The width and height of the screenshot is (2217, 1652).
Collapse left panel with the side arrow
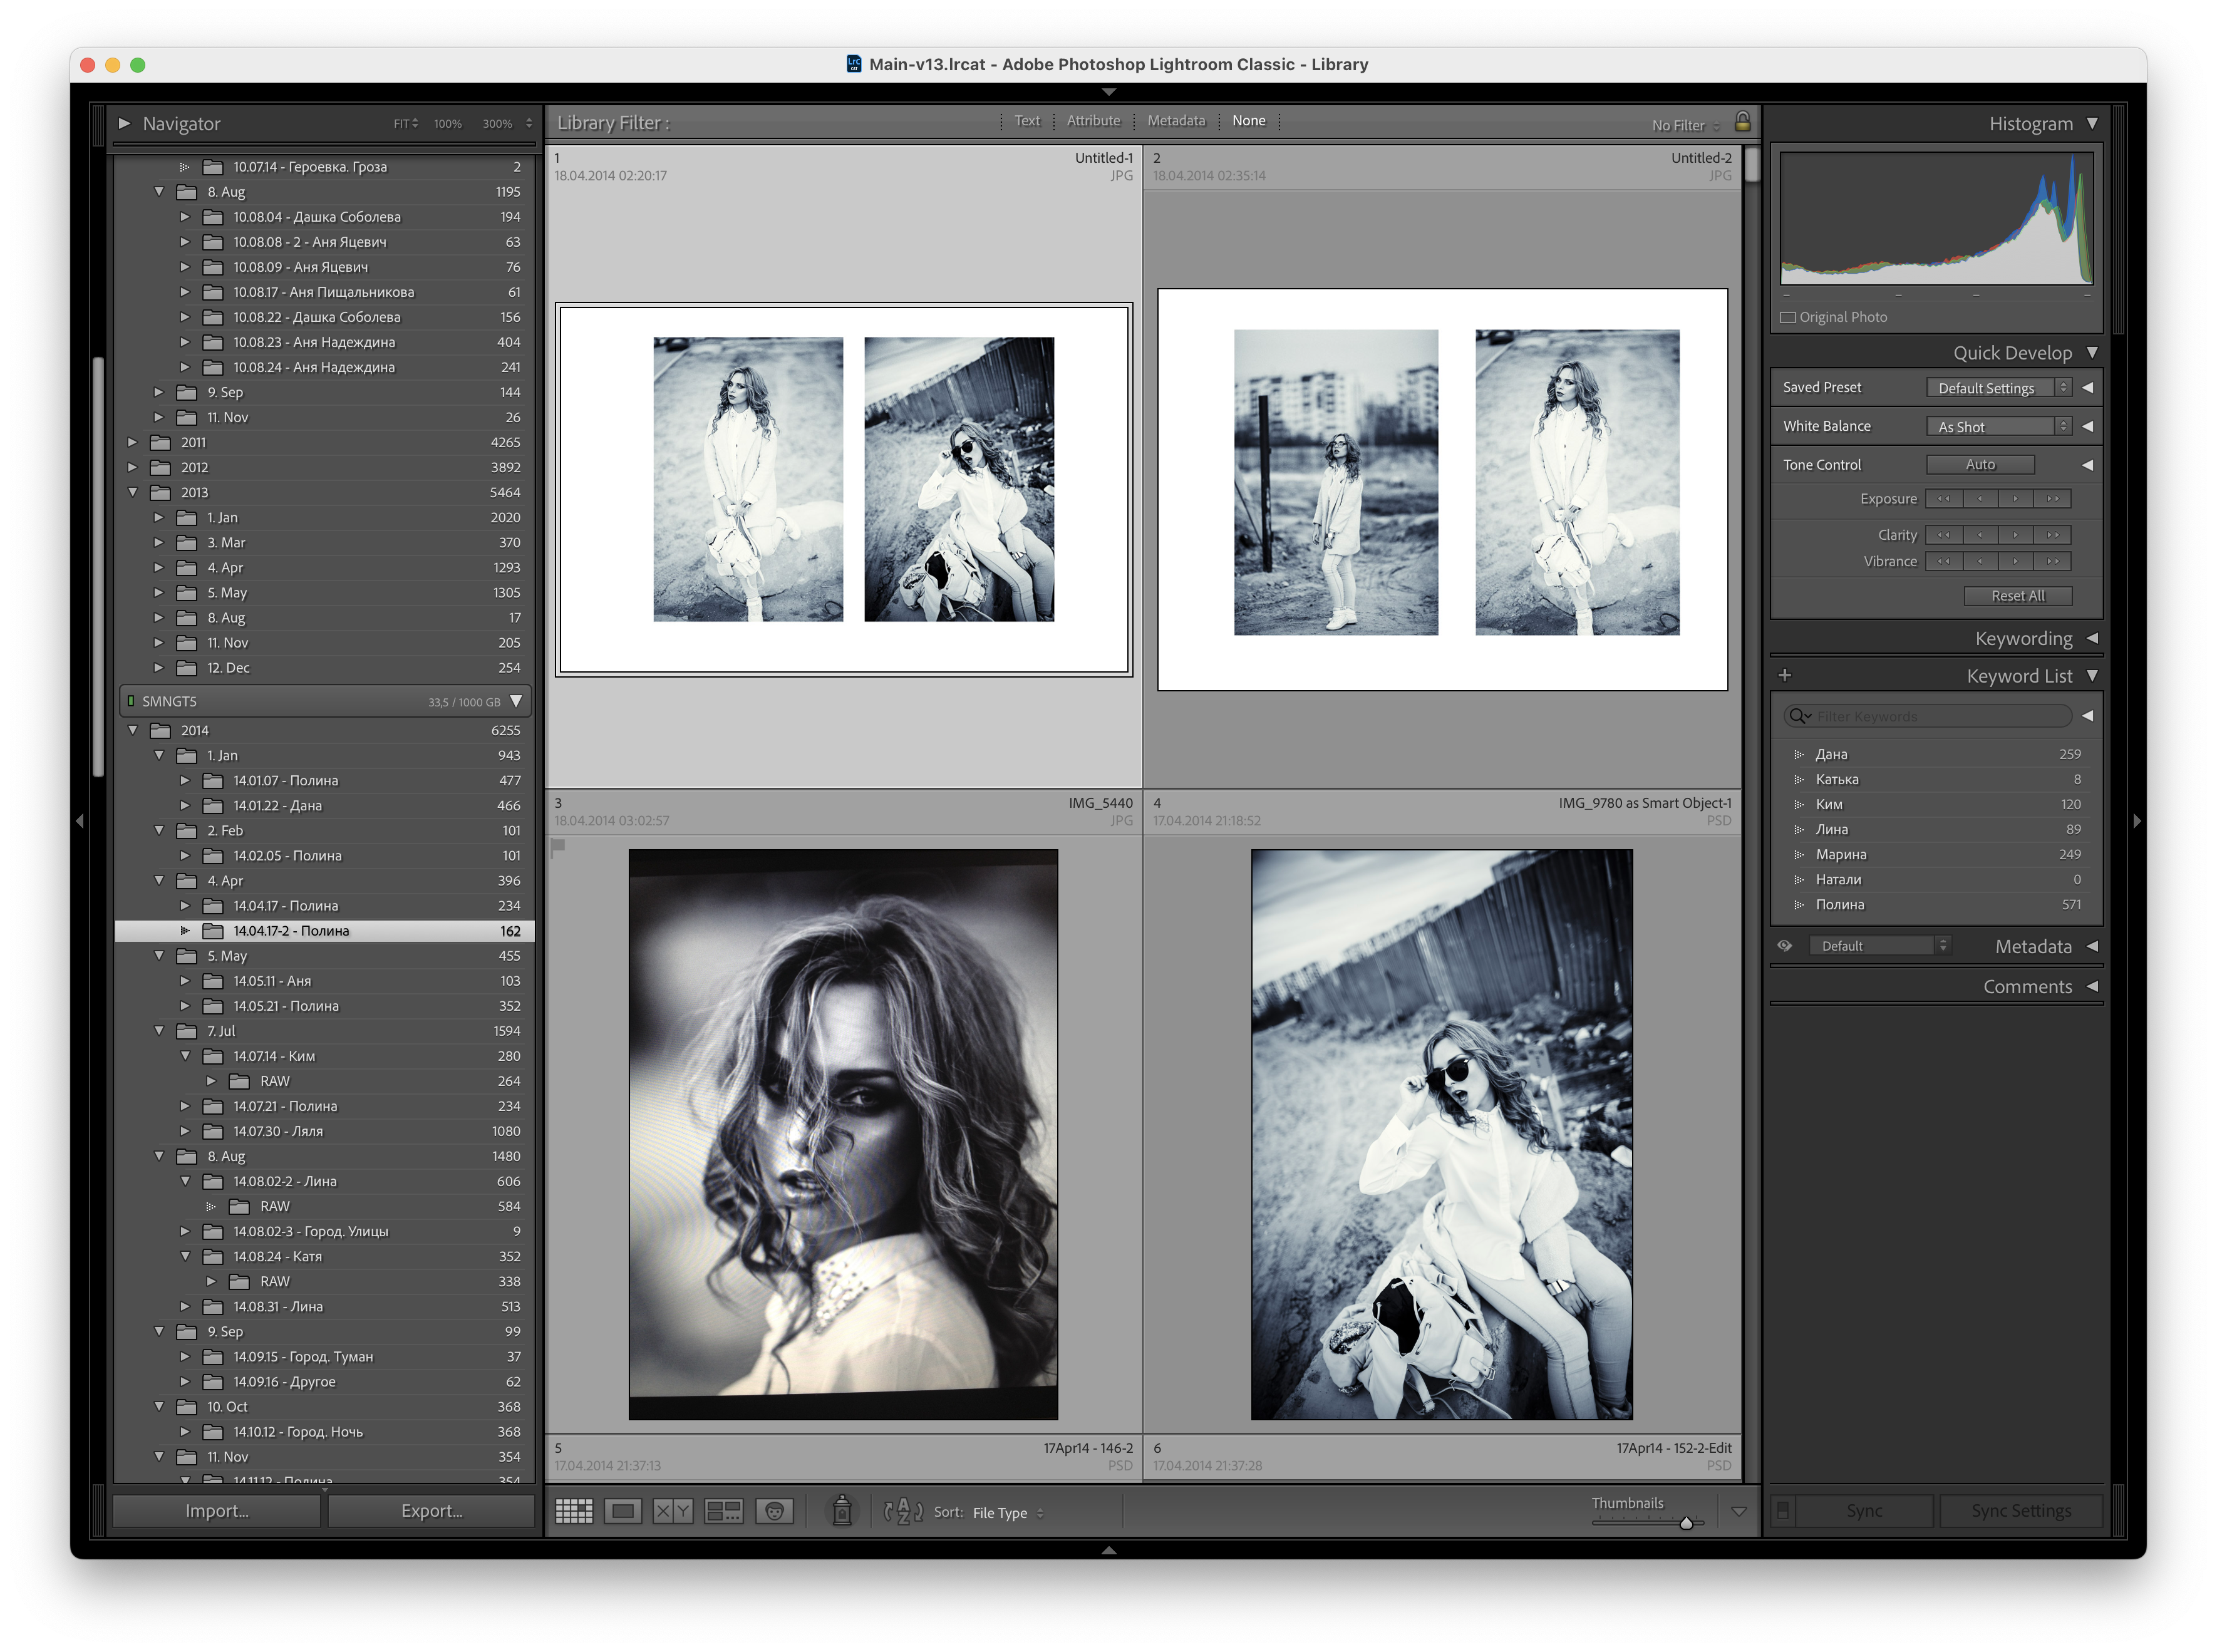(x=80, y=821)
